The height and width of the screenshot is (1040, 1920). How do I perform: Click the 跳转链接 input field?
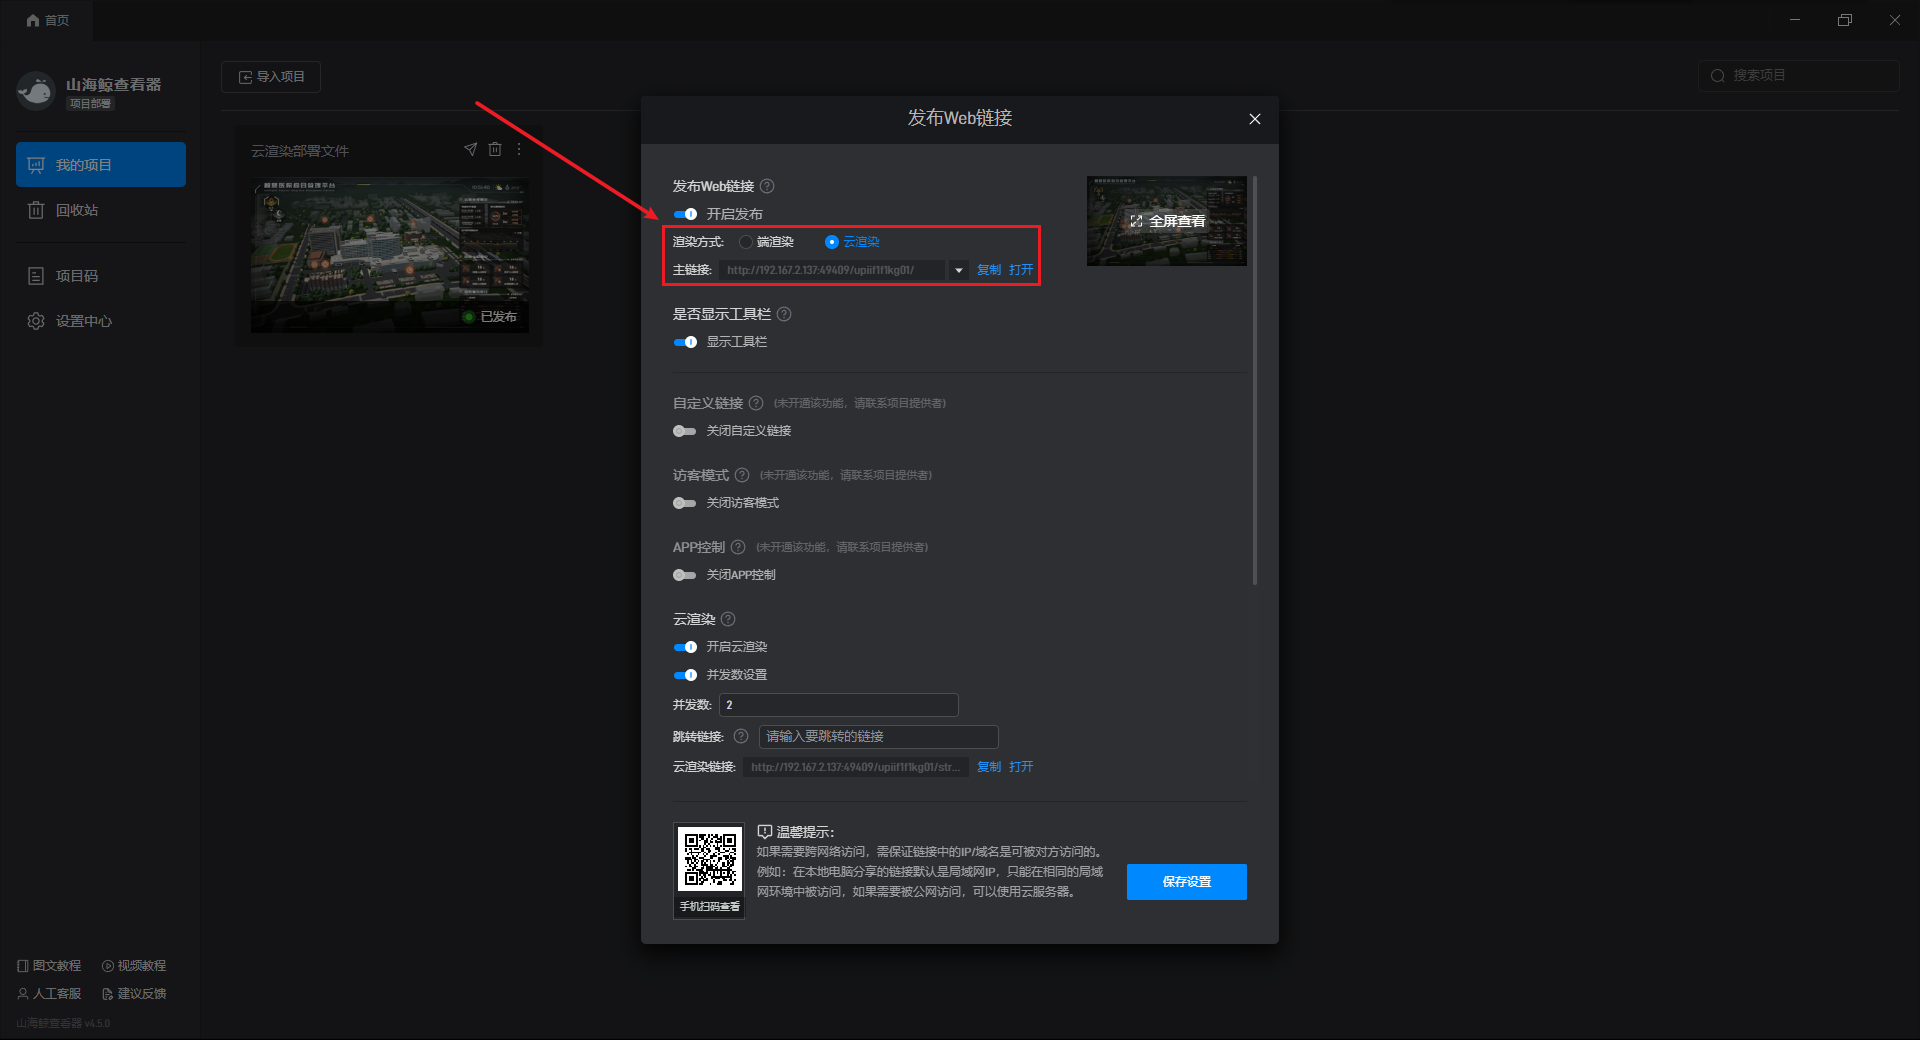(x=879, y=737)
